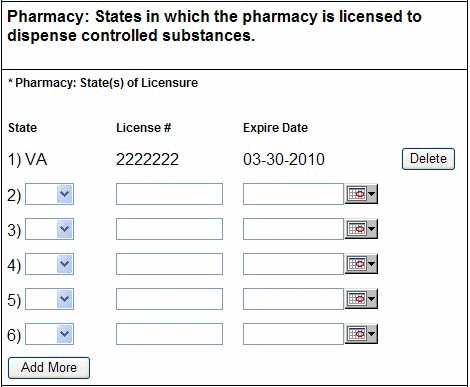Click the Add More button

(x=49, y=368)
